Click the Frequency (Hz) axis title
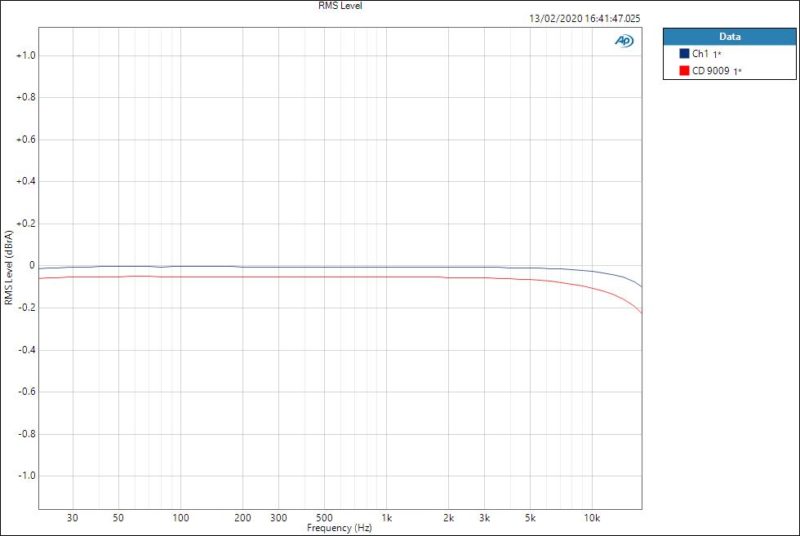Screen dimensions: 800x536 pos(340,527)
